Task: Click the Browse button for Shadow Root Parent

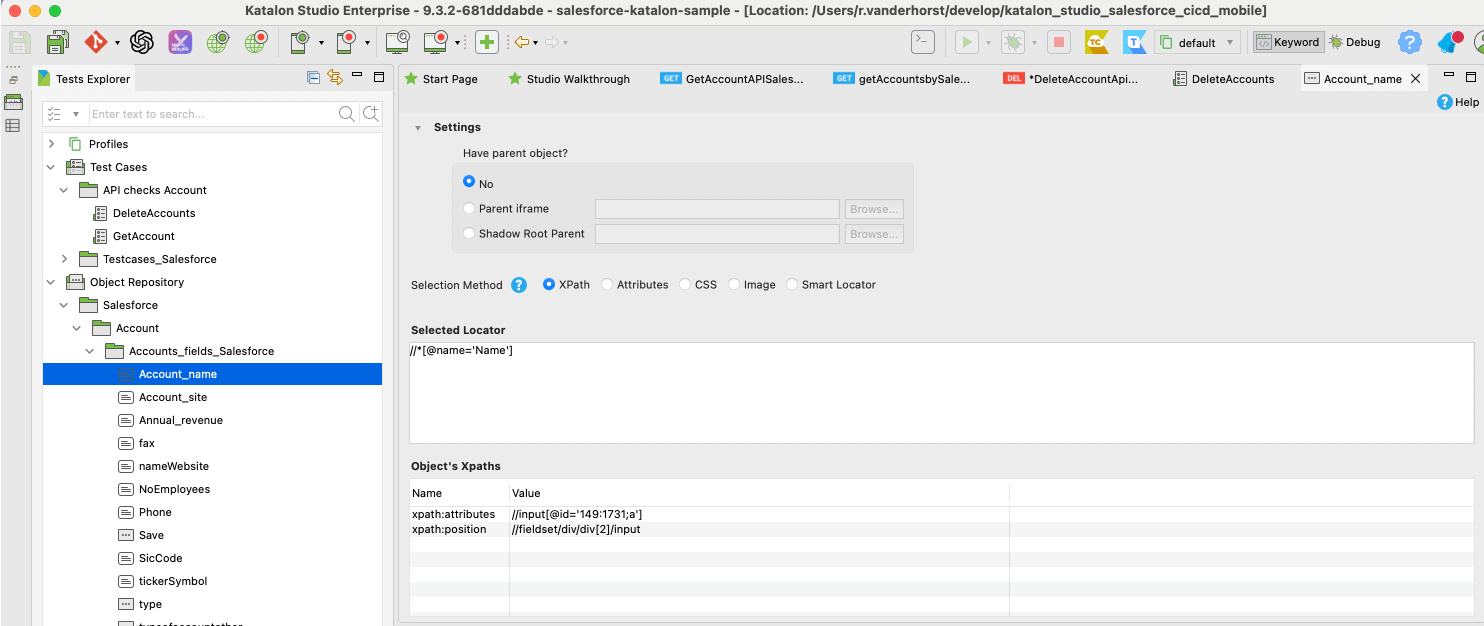Action: pyautogui.click(x=874, y=234)
